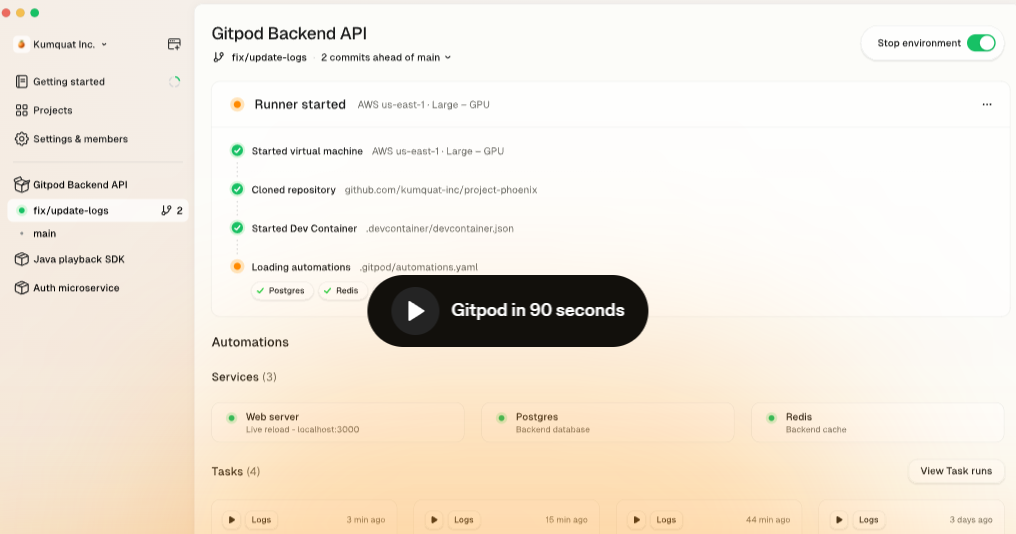Run the task from 44 min ago

[x=636, y=520]
